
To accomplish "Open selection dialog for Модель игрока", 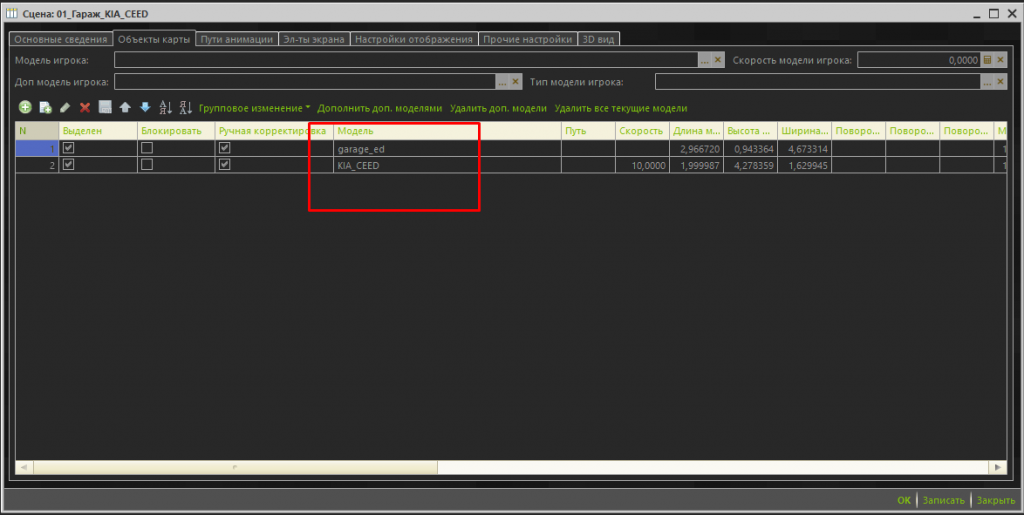I will [x=705, y=60].
